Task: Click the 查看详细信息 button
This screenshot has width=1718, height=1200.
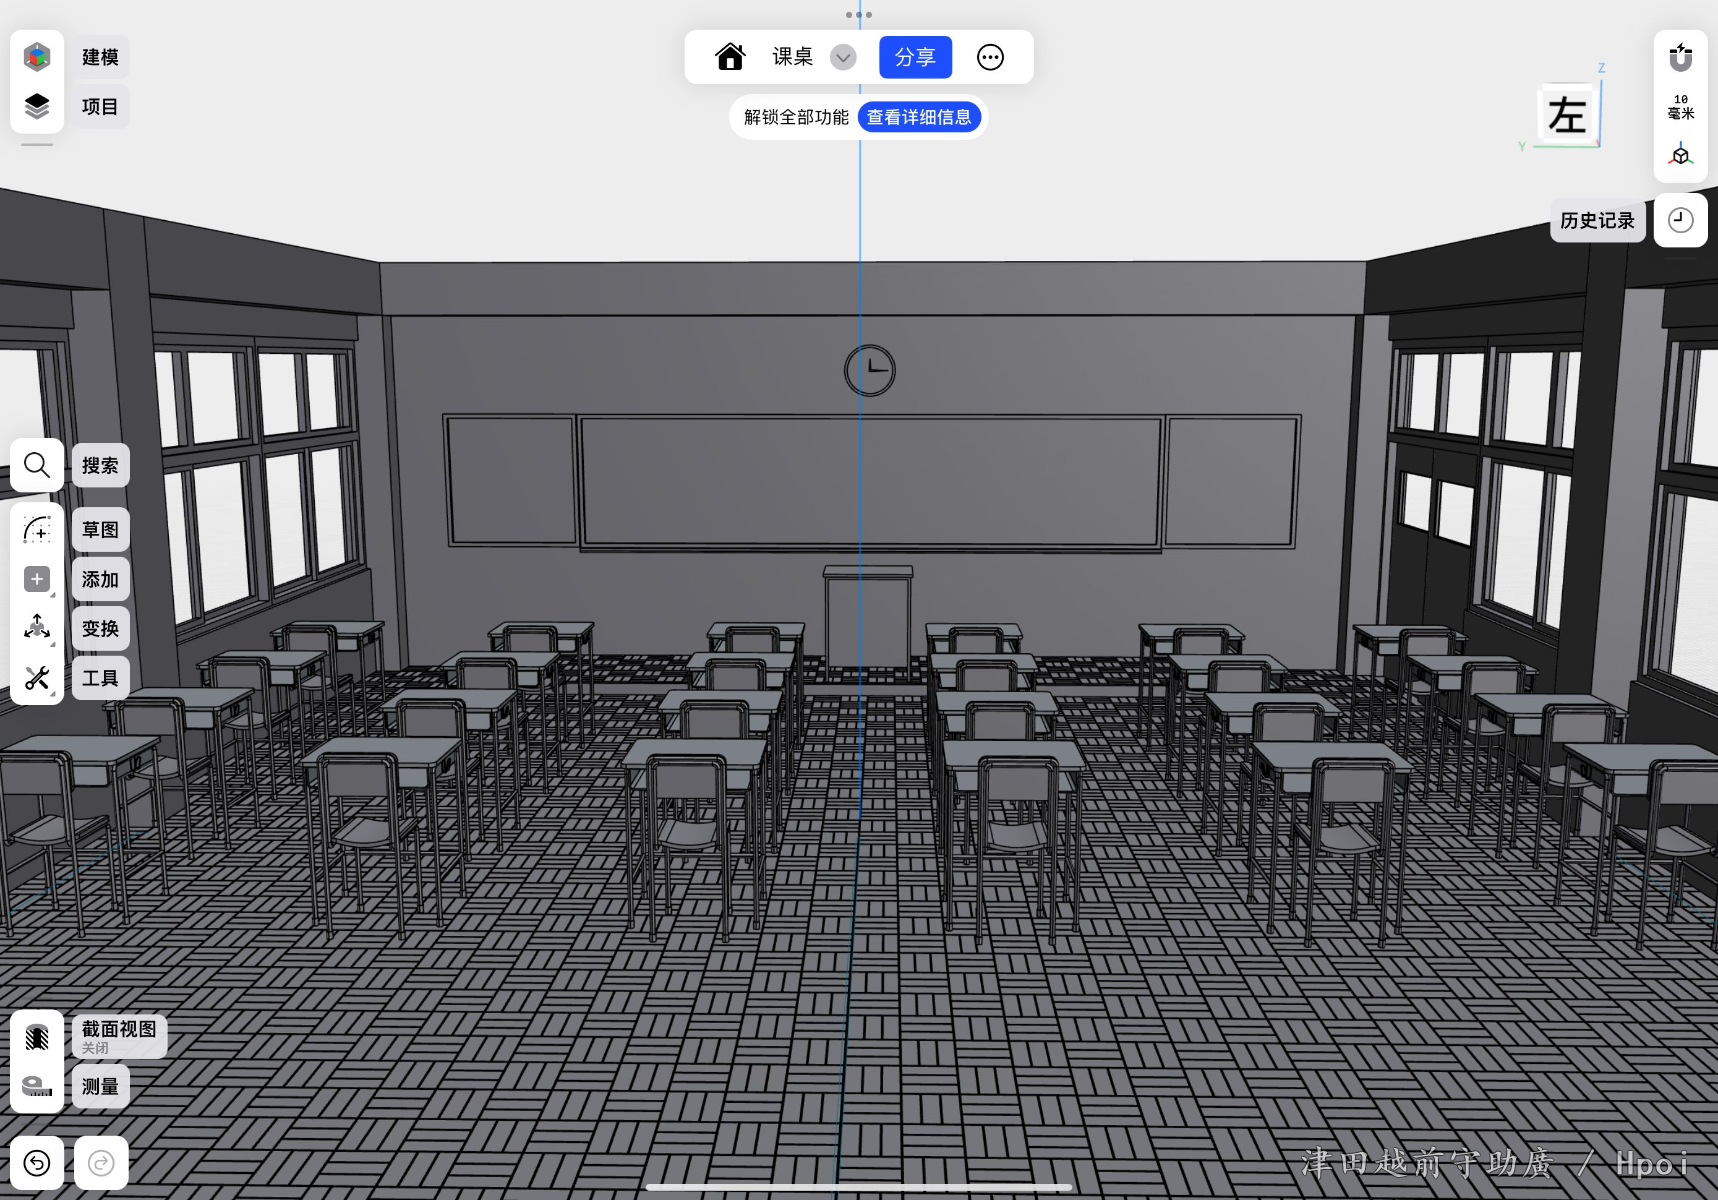Action: [918, 117]
